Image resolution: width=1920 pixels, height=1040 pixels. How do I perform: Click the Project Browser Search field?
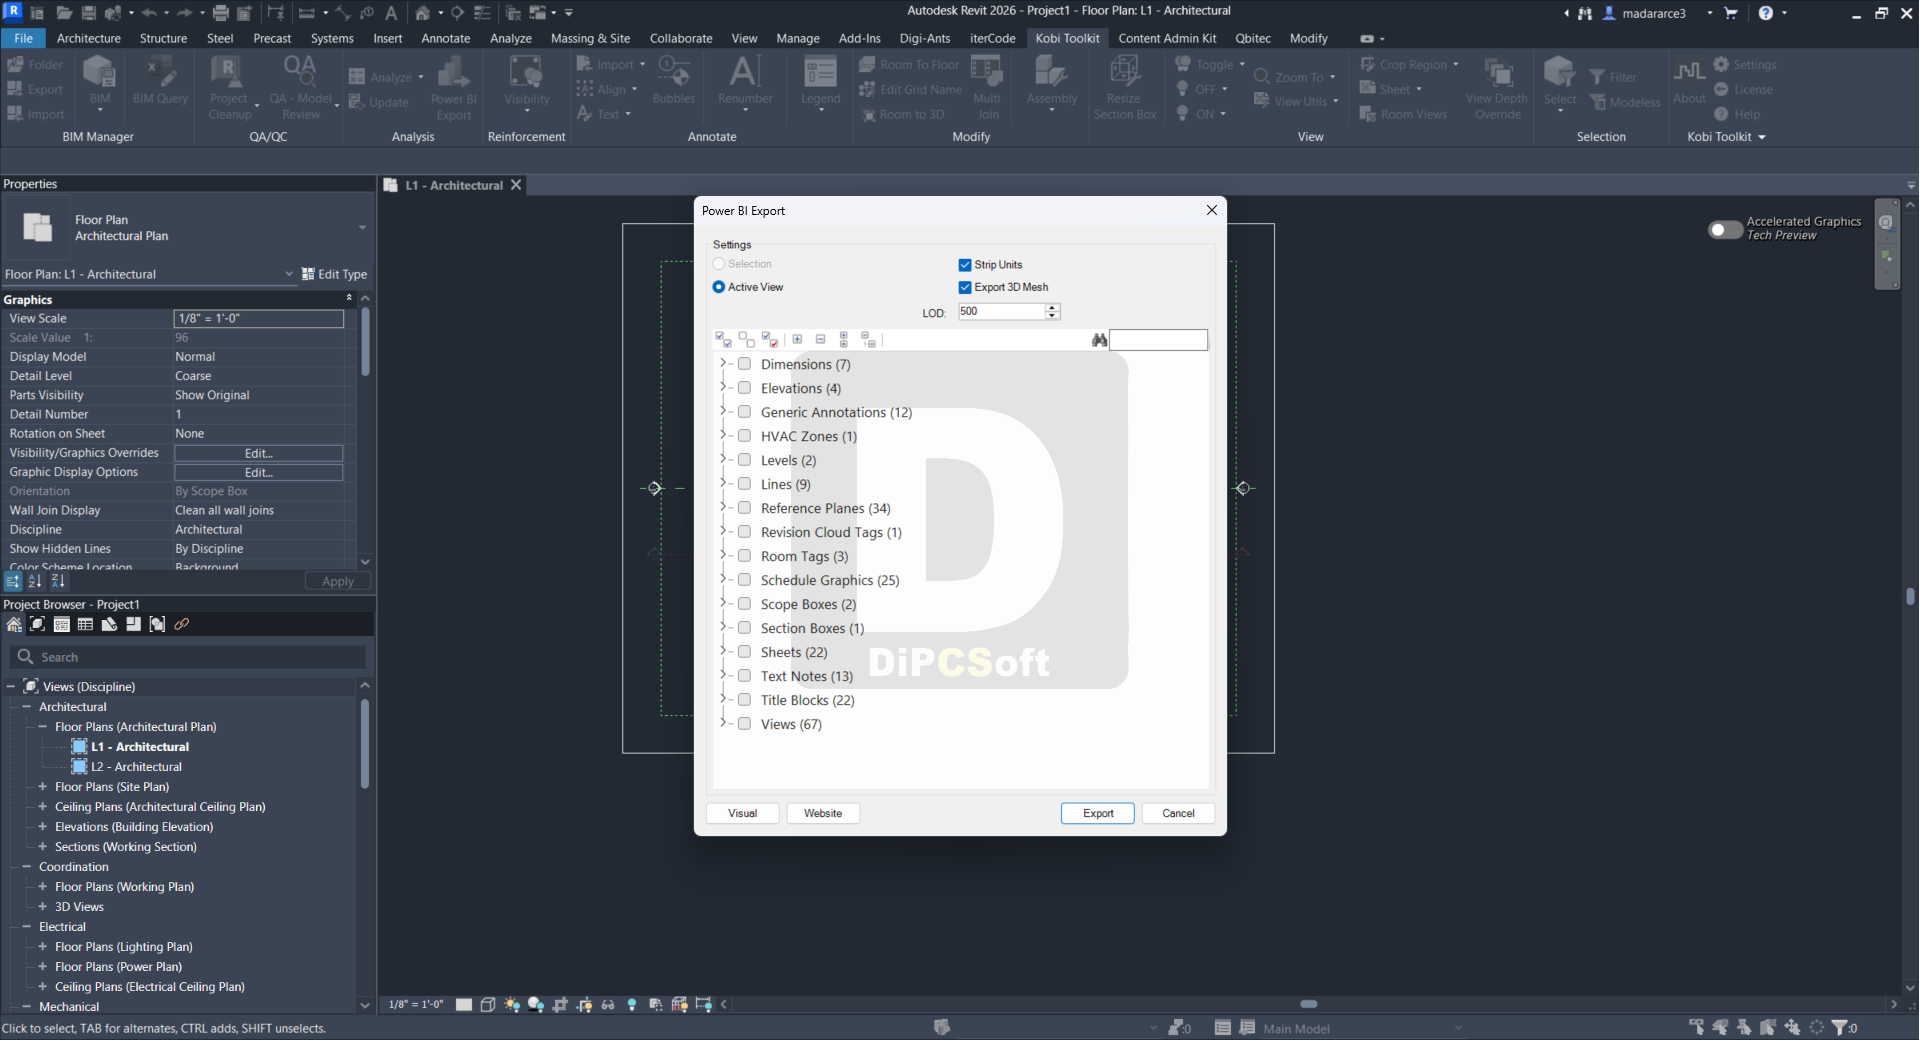[x=190, y=657]
